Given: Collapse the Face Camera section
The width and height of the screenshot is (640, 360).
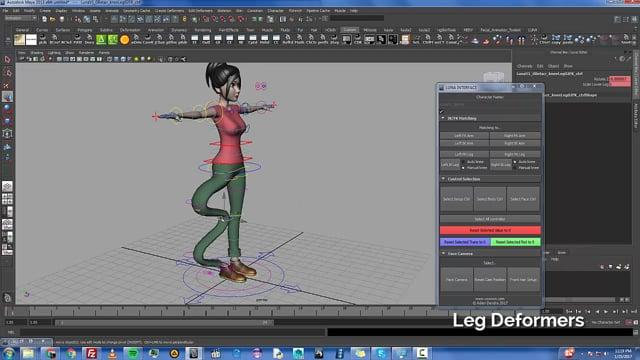Looking at the screenshot, I should 443,253.
